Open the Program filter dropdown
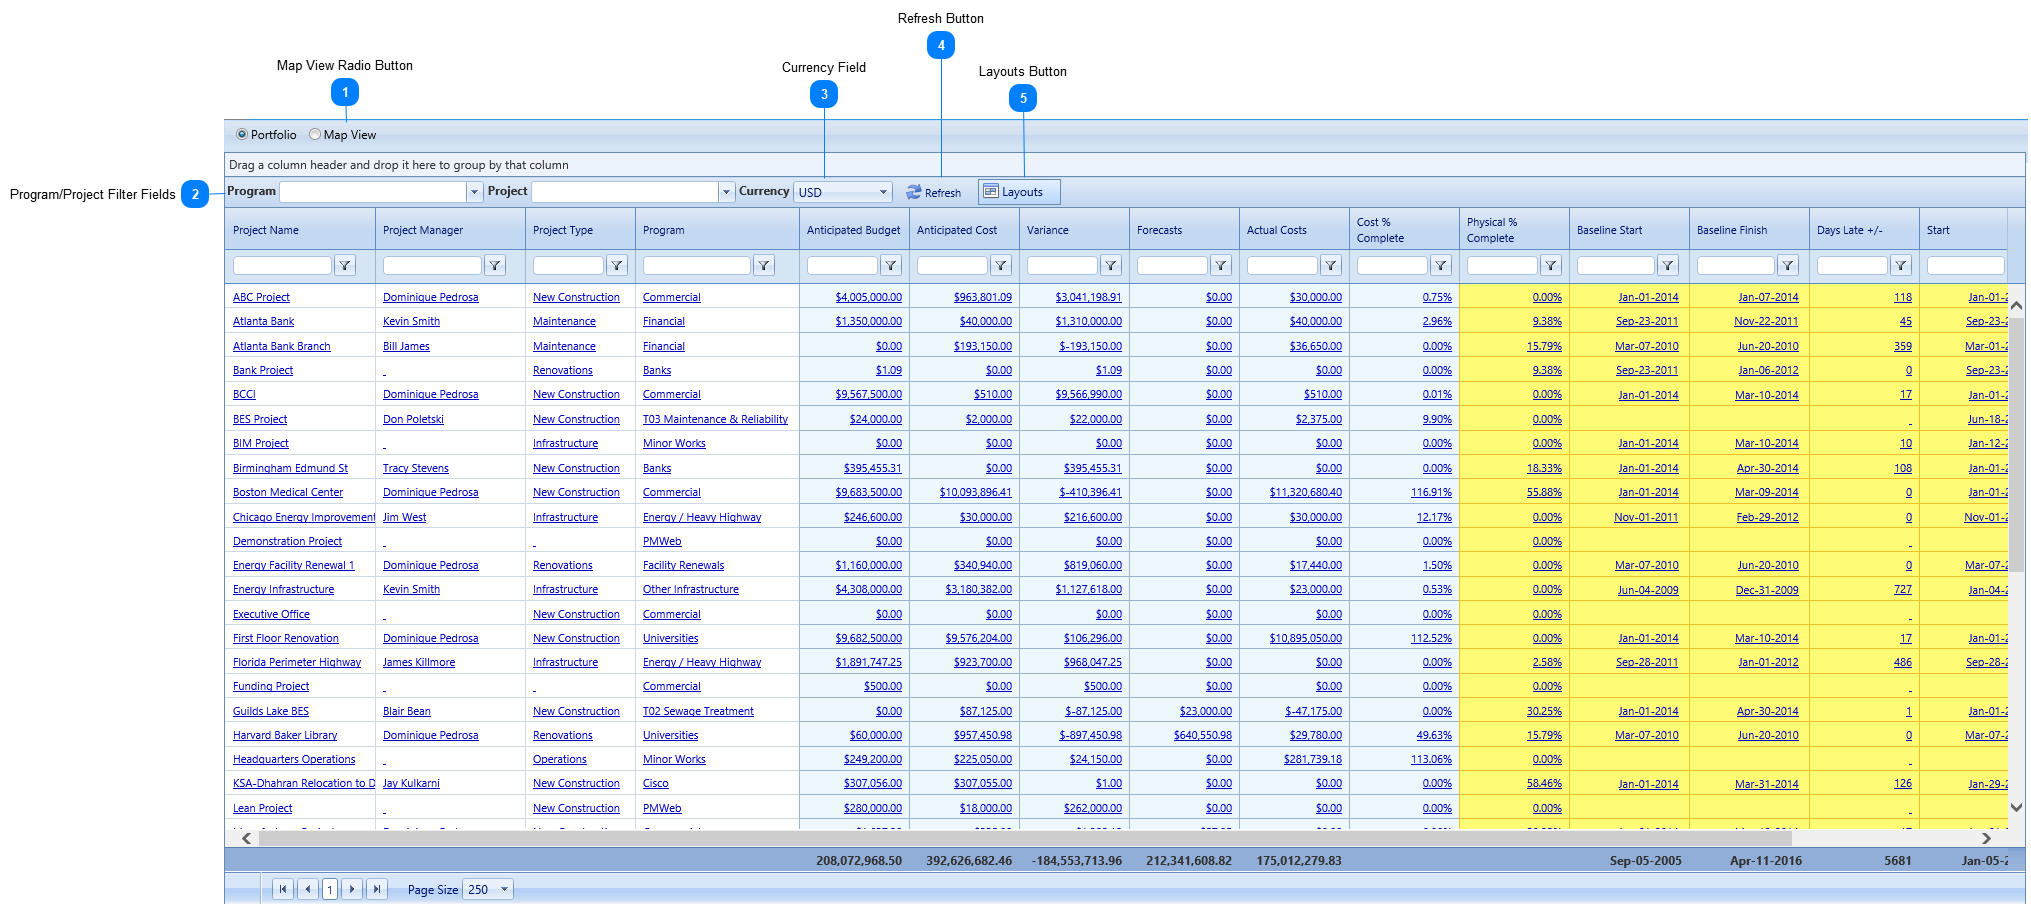 (x=474, y=192)
